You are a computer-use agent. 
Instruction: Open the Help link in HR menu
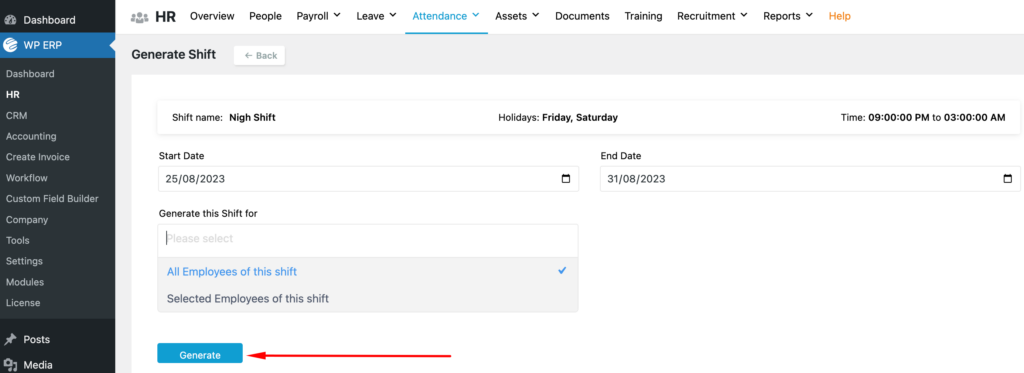[839, 16]
